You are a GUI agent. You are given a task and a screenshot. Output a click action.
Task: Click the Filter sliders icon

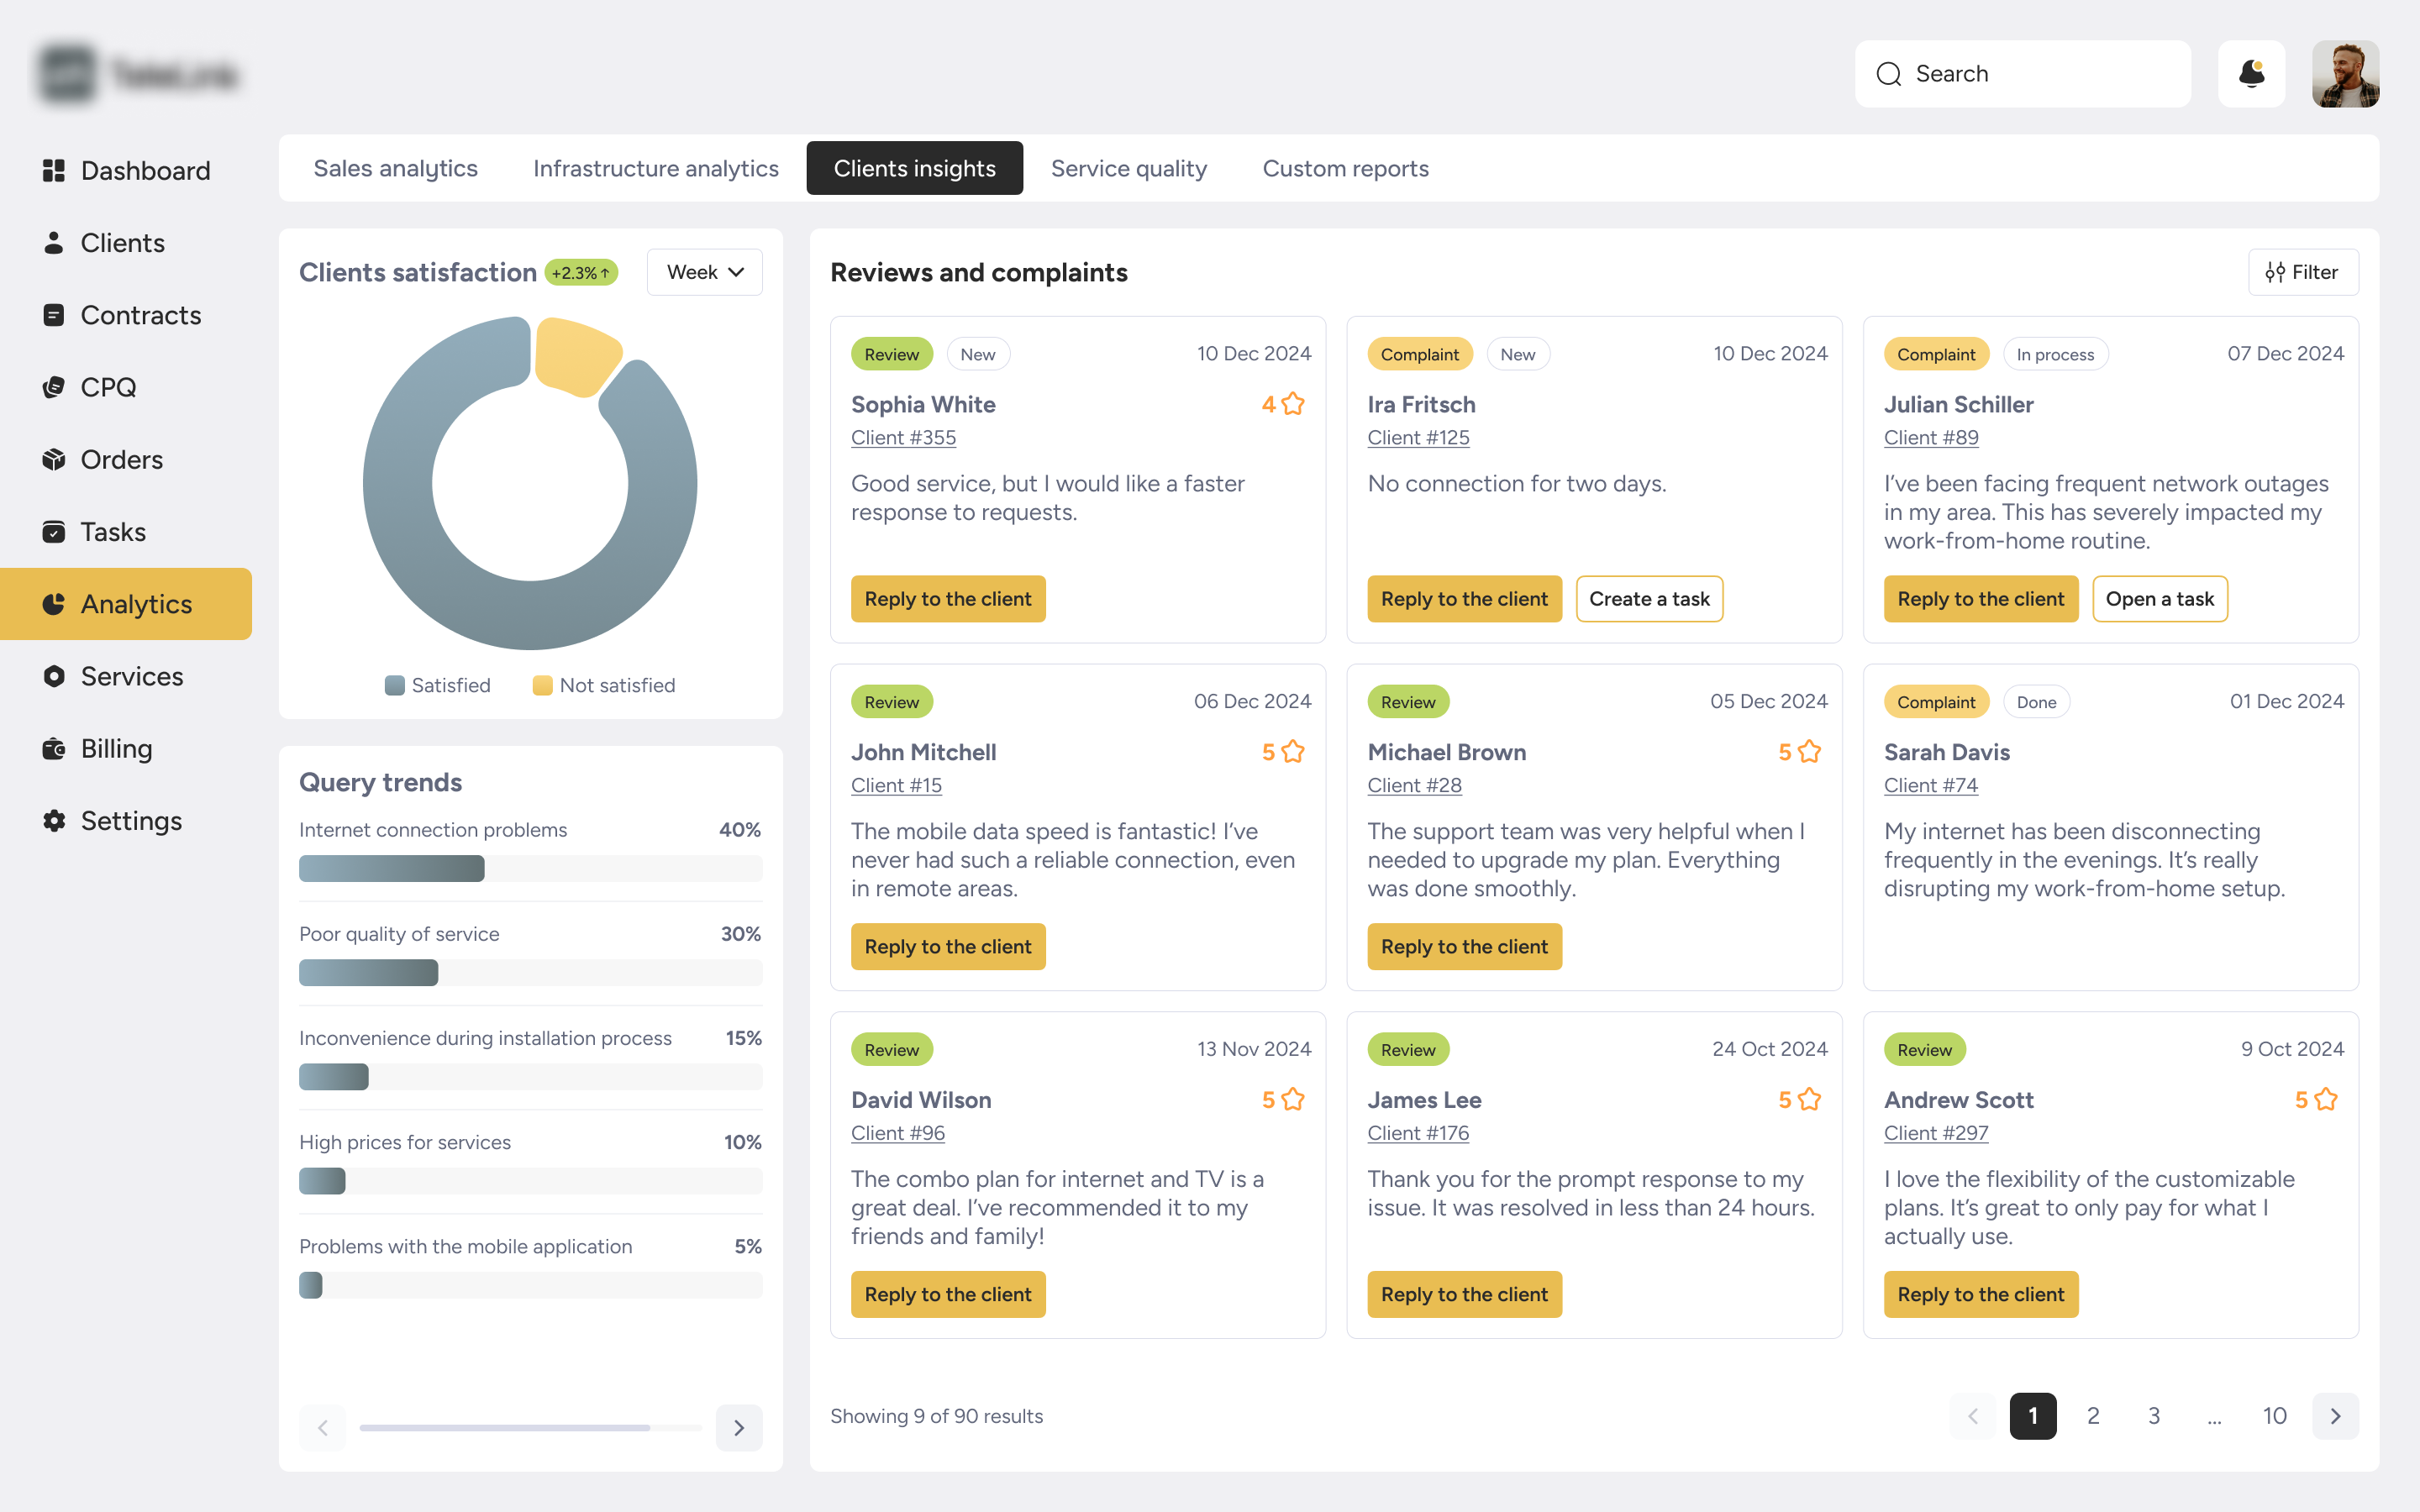[2275, 272]
